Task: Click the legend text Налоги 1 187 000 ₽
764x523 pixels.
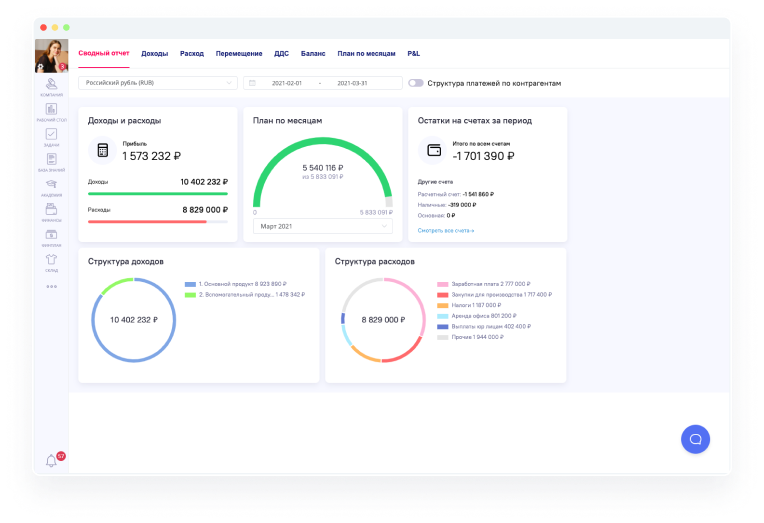Action: tap(476, 305)
